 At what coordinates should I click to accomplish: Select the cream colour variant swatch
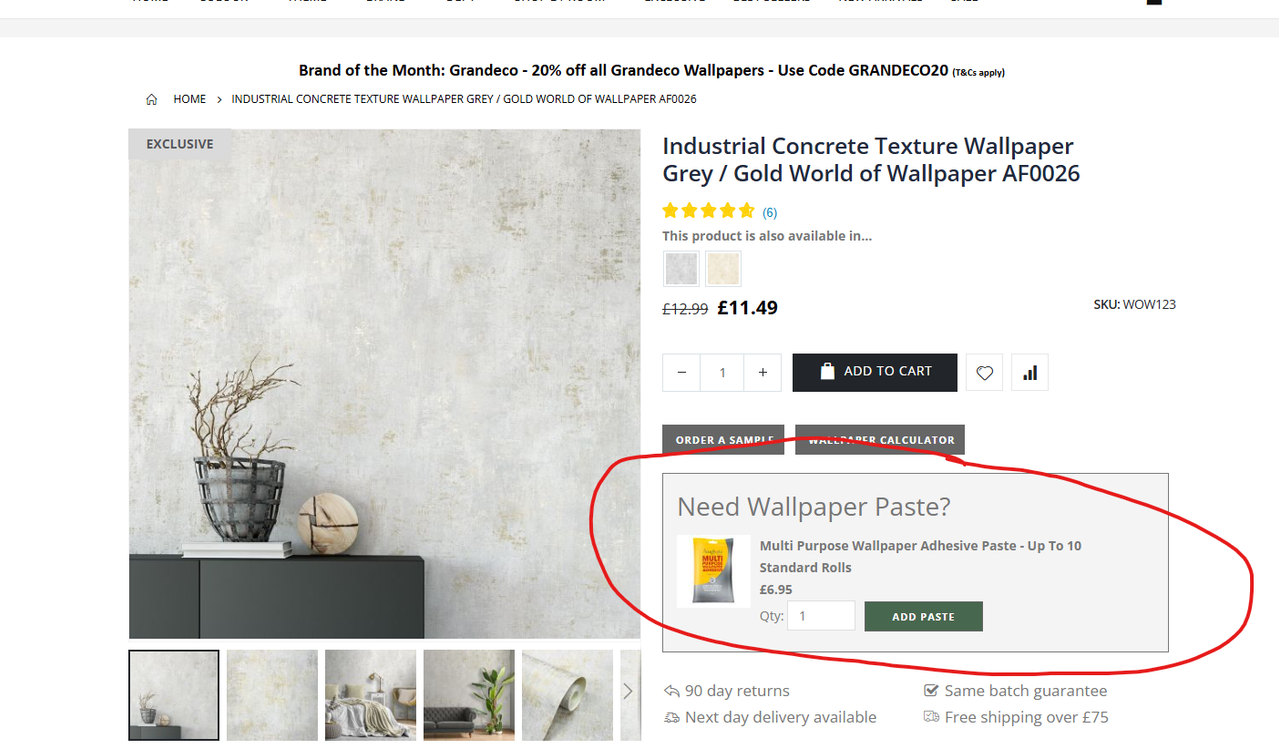(723, 268)
